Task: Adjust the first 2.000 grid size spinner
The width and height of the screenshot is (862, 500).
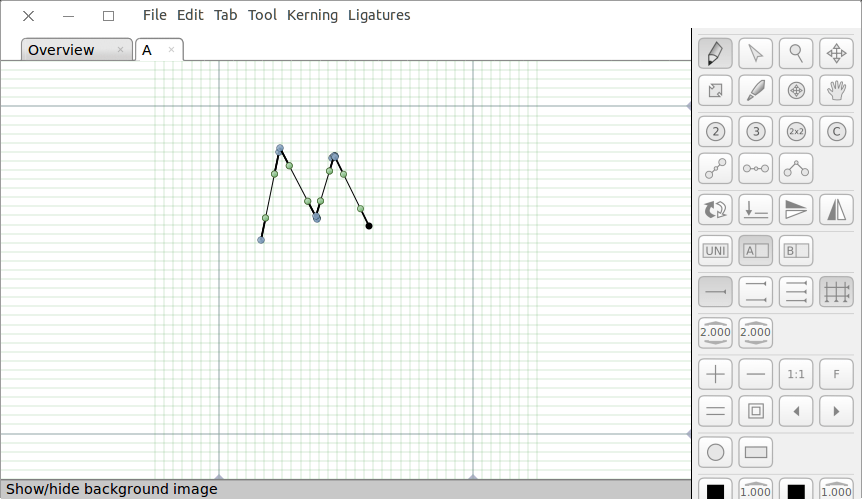Action: pyautogui.click(x=715, y=332)
